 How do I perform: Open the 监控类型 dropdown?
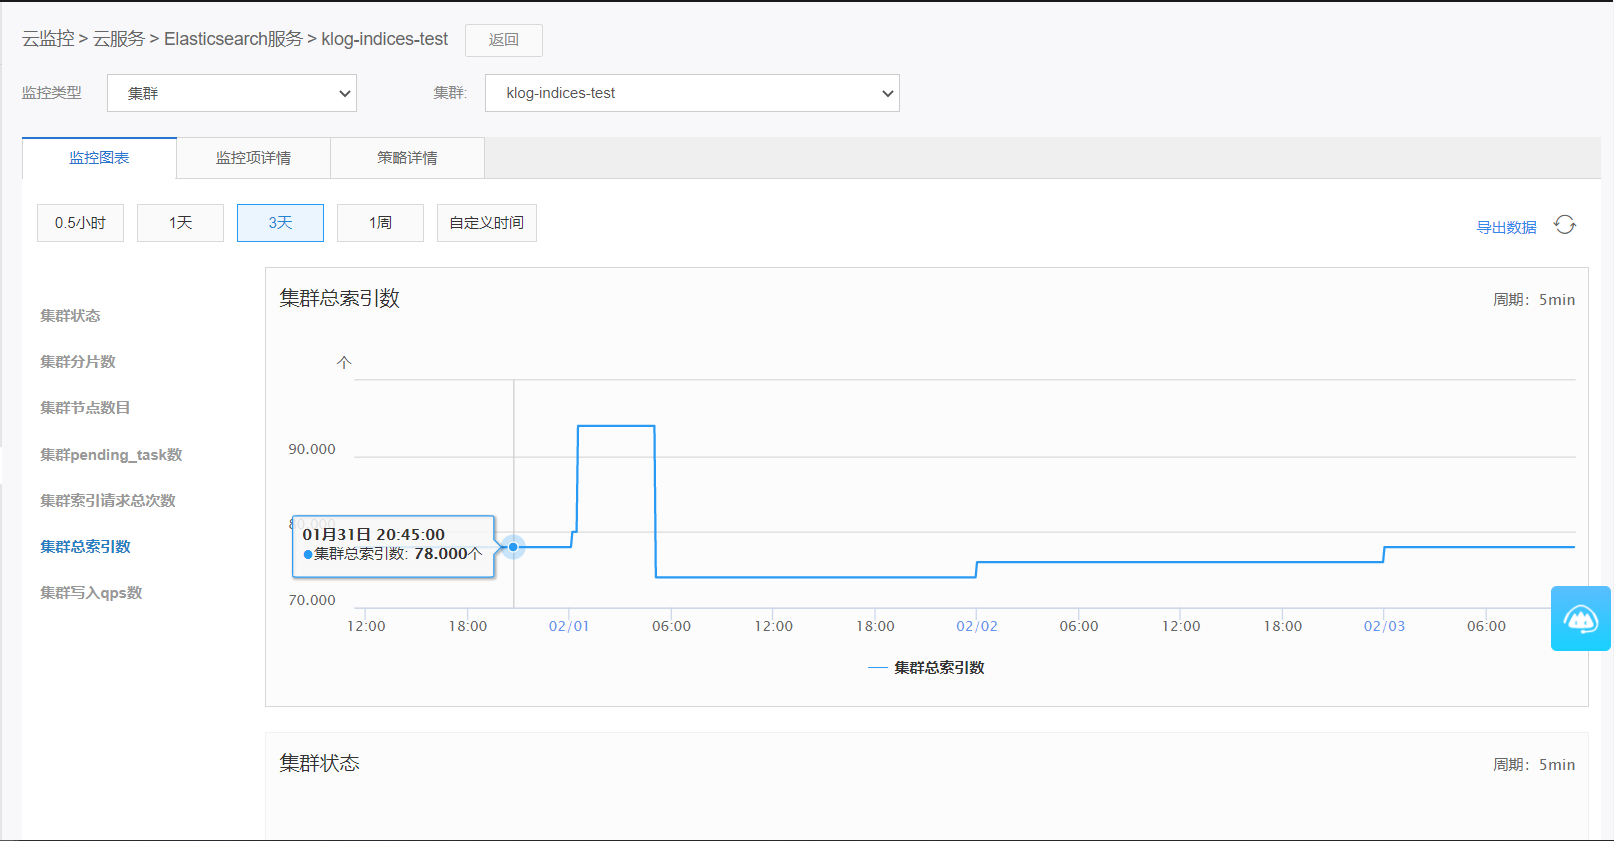click(x=232, y=93)
